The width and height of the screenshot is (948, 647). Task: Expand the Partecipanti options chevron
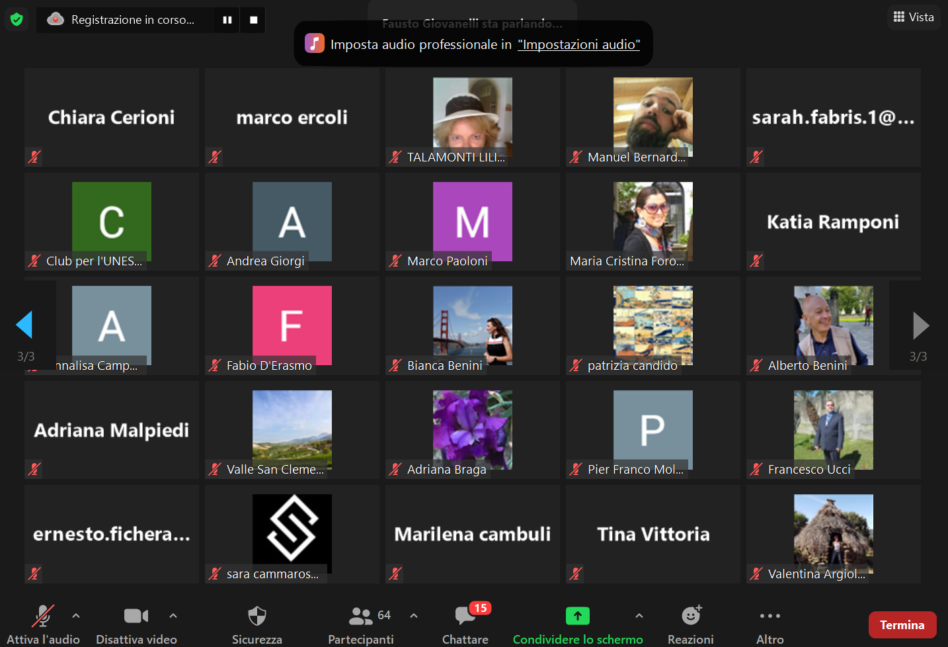pos(414,616)
